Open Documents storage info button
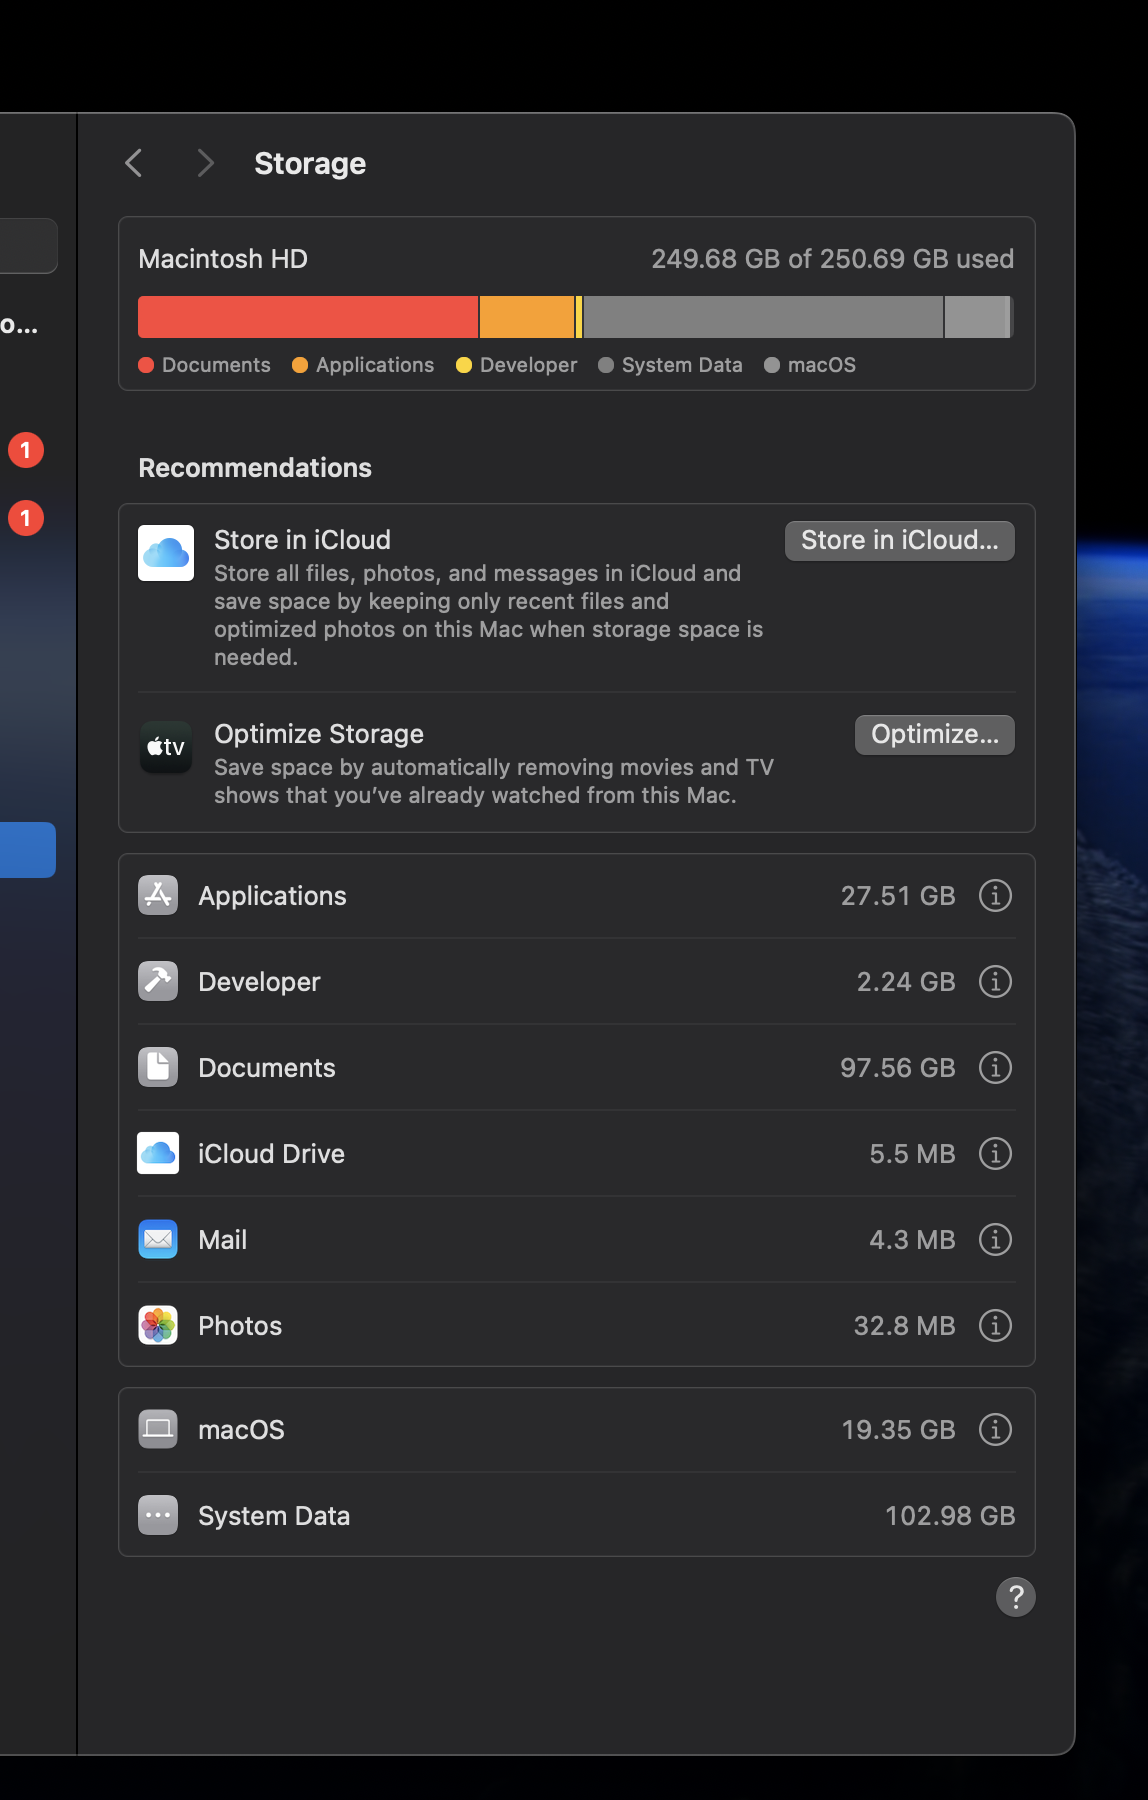Image resolution: width=1148 pixels, height=1800 pixels. click(994, 1067)
